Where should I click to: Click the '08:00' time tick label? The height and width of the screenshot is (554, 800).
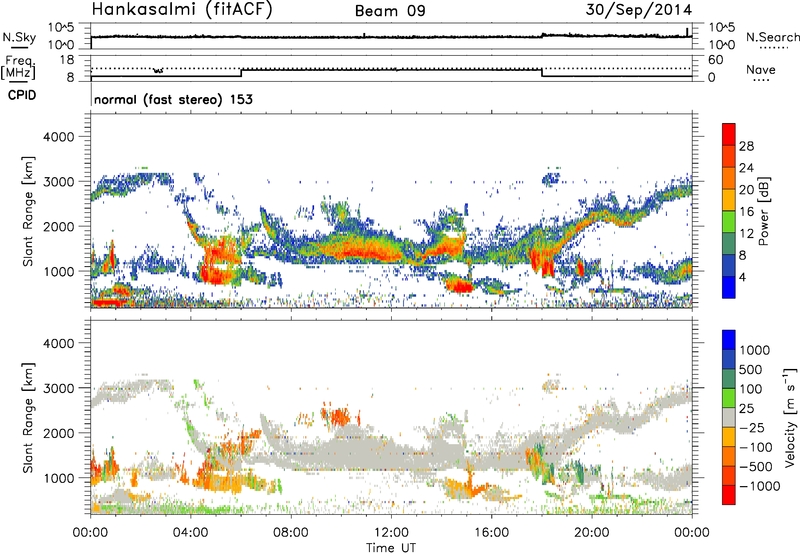[x=291, y=533]
